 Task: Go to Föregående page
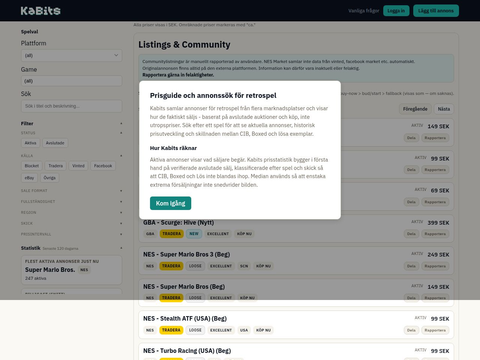[415, 109]
